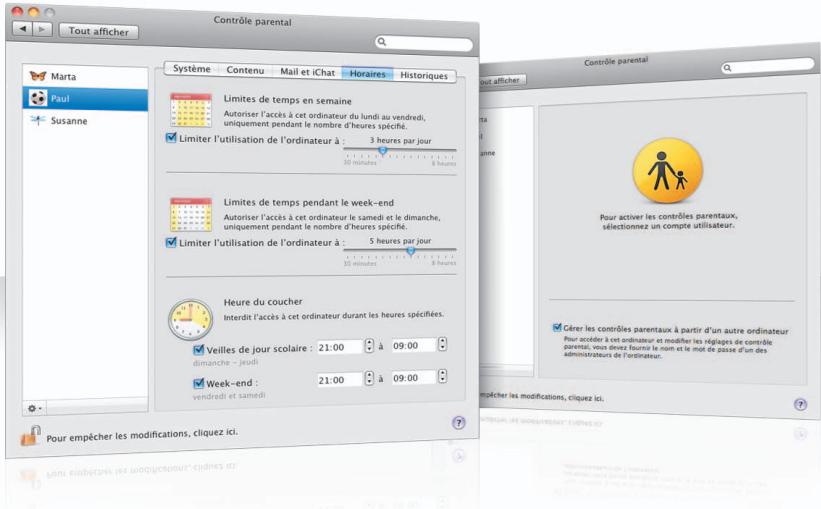Image resolution: width=821 pixels, height=509 pixels.
Task: Toggle weekend computer use limit checkbox
Action: (x=171, y=242)
